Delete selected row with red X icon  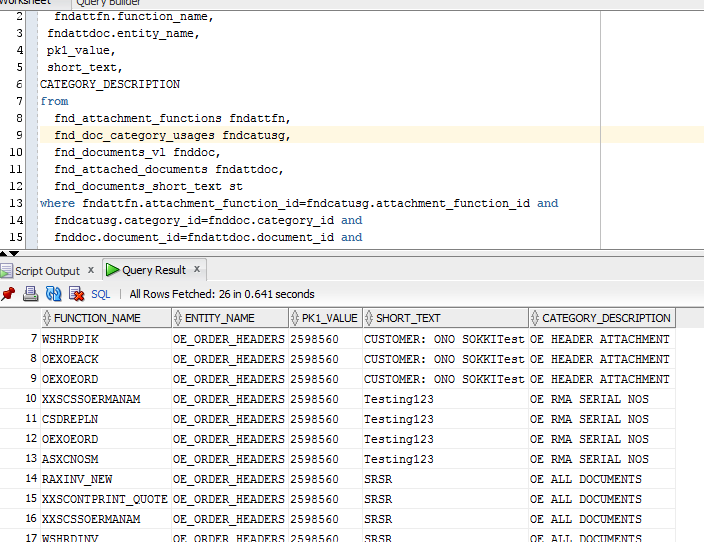[76, 294]
